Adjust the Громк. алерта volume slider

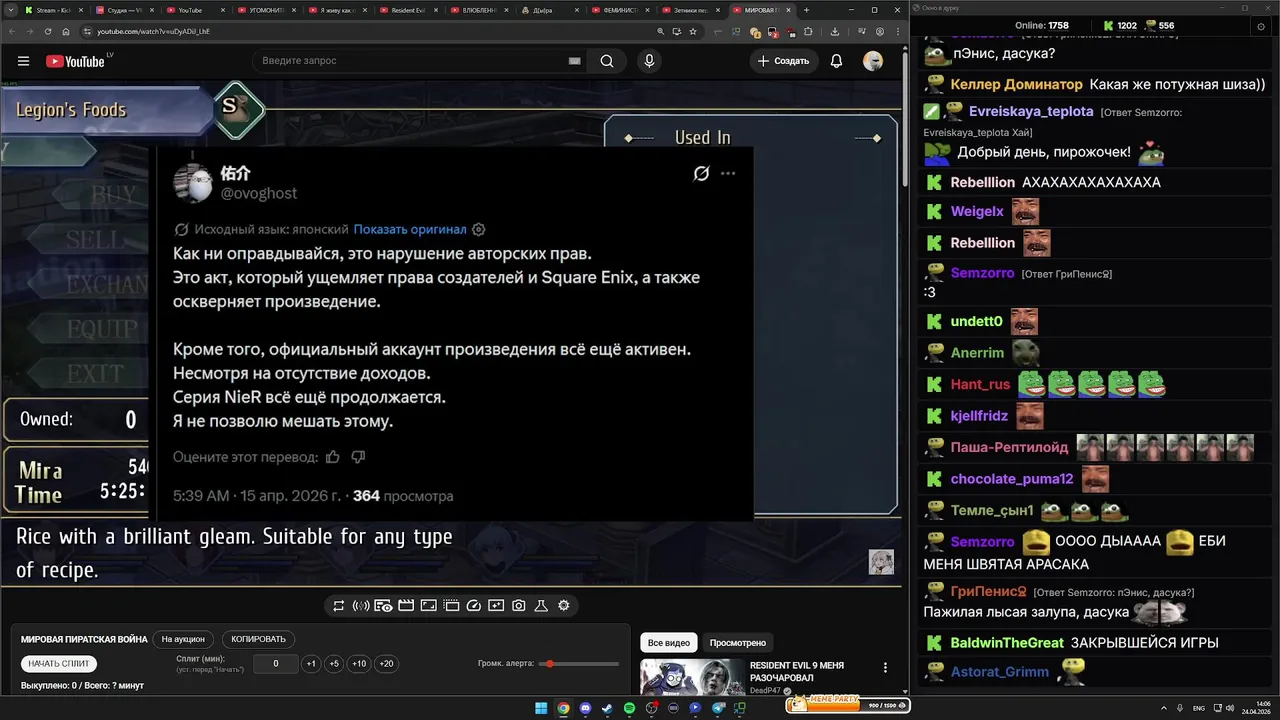(579, 664)
